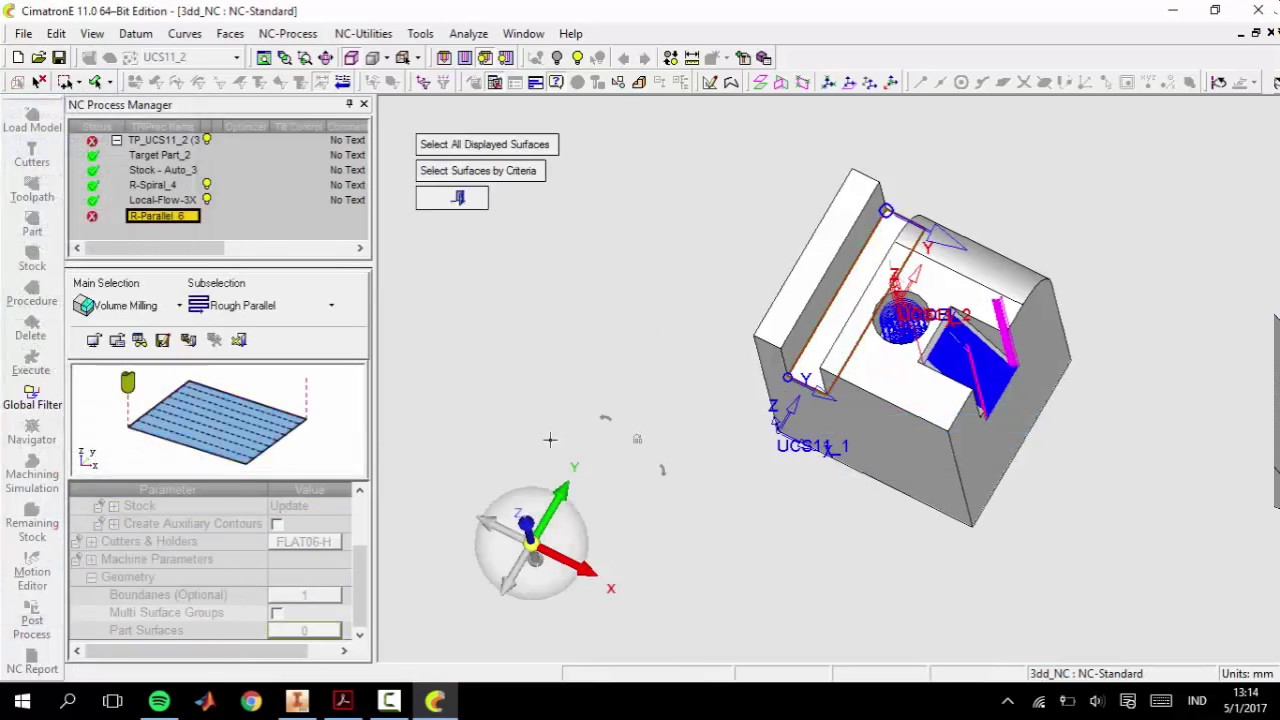Open the Curves menu
Image resolution: width=1280 pixels, height=720 pixels.
click(185, 34)
